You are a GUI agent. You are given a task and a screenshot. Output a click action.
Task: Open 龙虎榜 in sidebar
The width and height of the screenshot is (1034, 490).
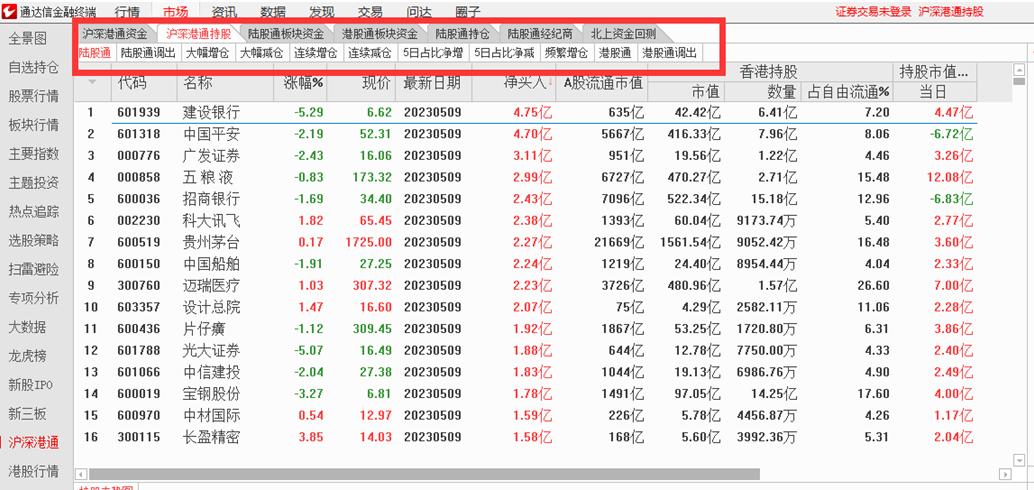(x=28, y=356)
